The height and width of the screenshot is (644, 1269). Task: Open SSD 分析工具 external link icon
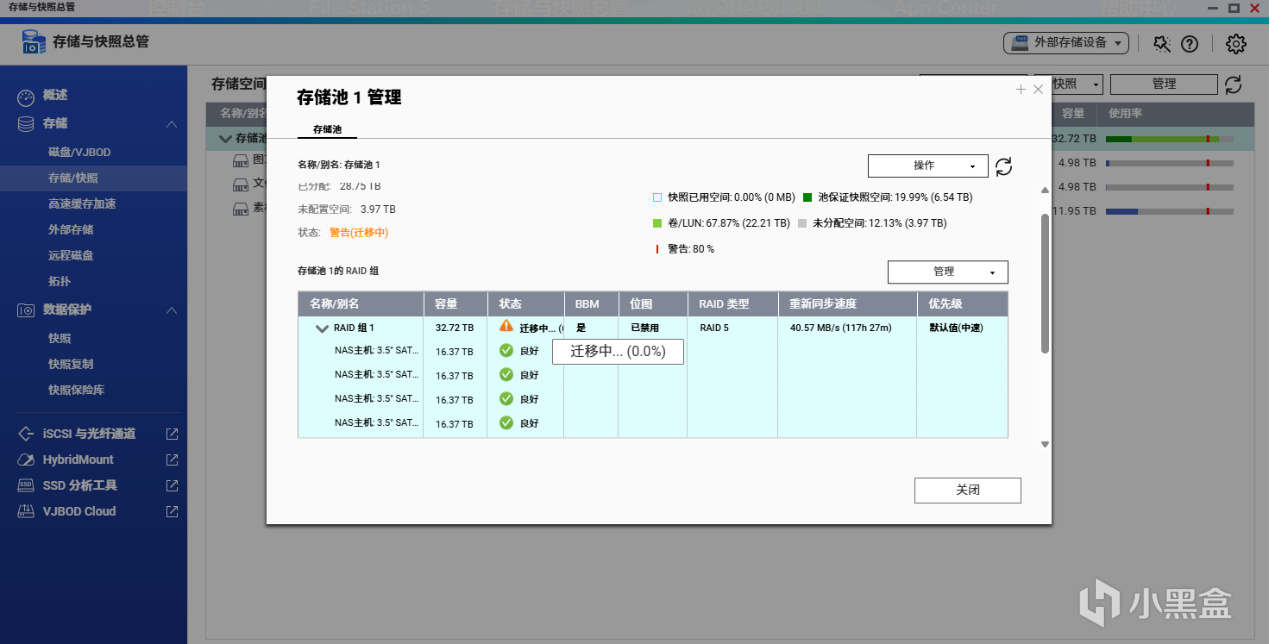[172, 485]
